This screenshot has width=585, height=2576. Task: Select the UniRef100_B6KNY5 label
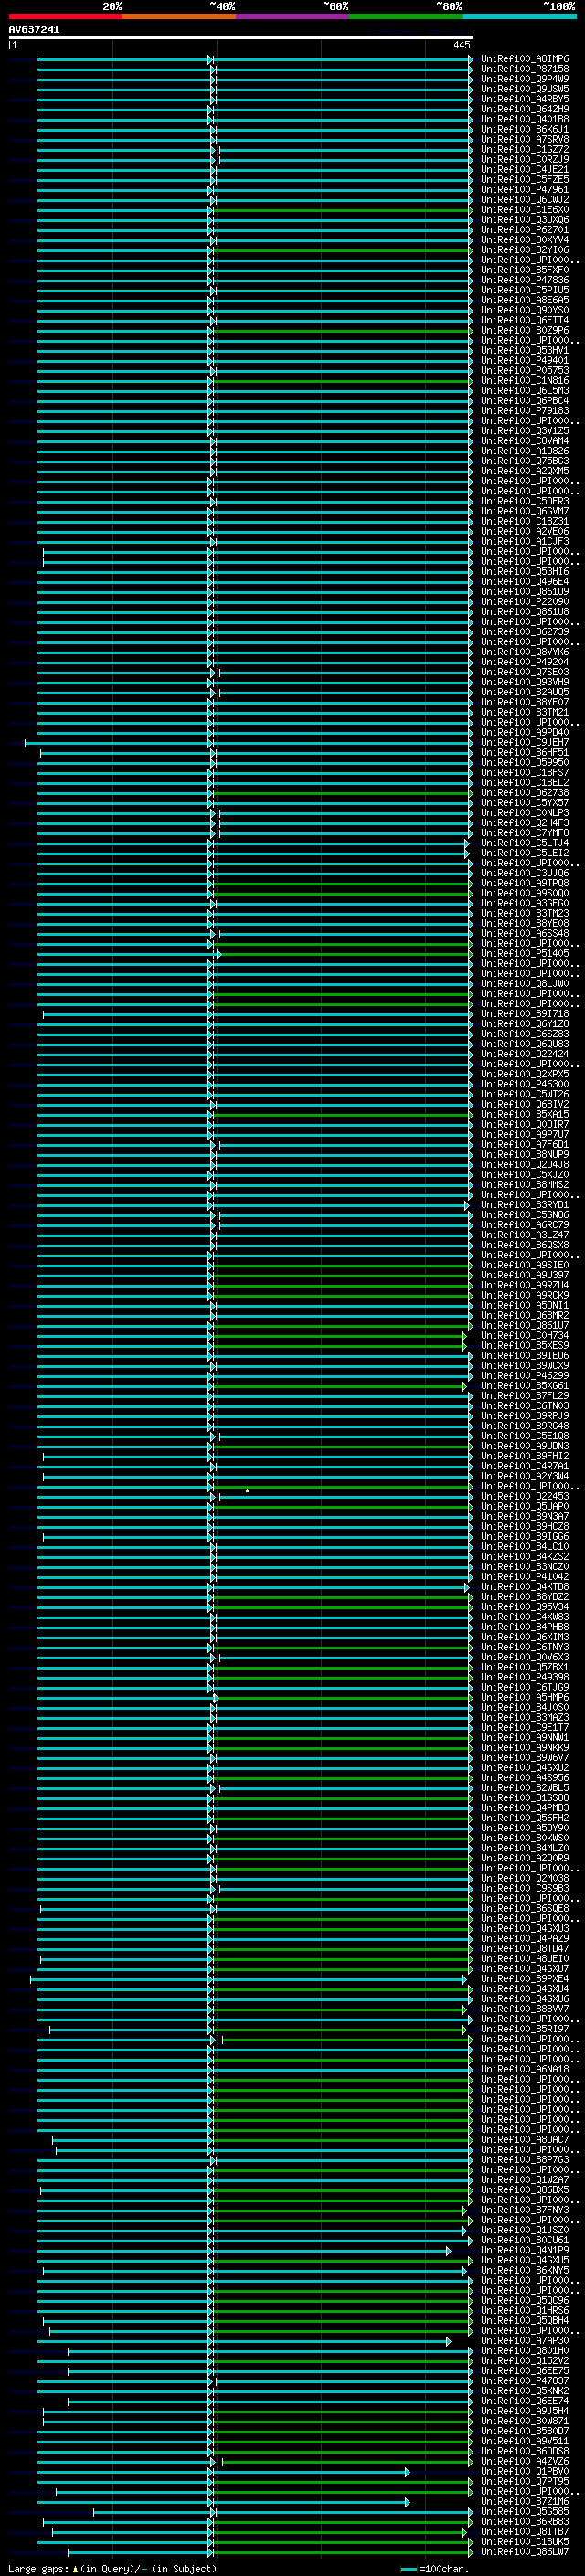tap(524, 2270)
